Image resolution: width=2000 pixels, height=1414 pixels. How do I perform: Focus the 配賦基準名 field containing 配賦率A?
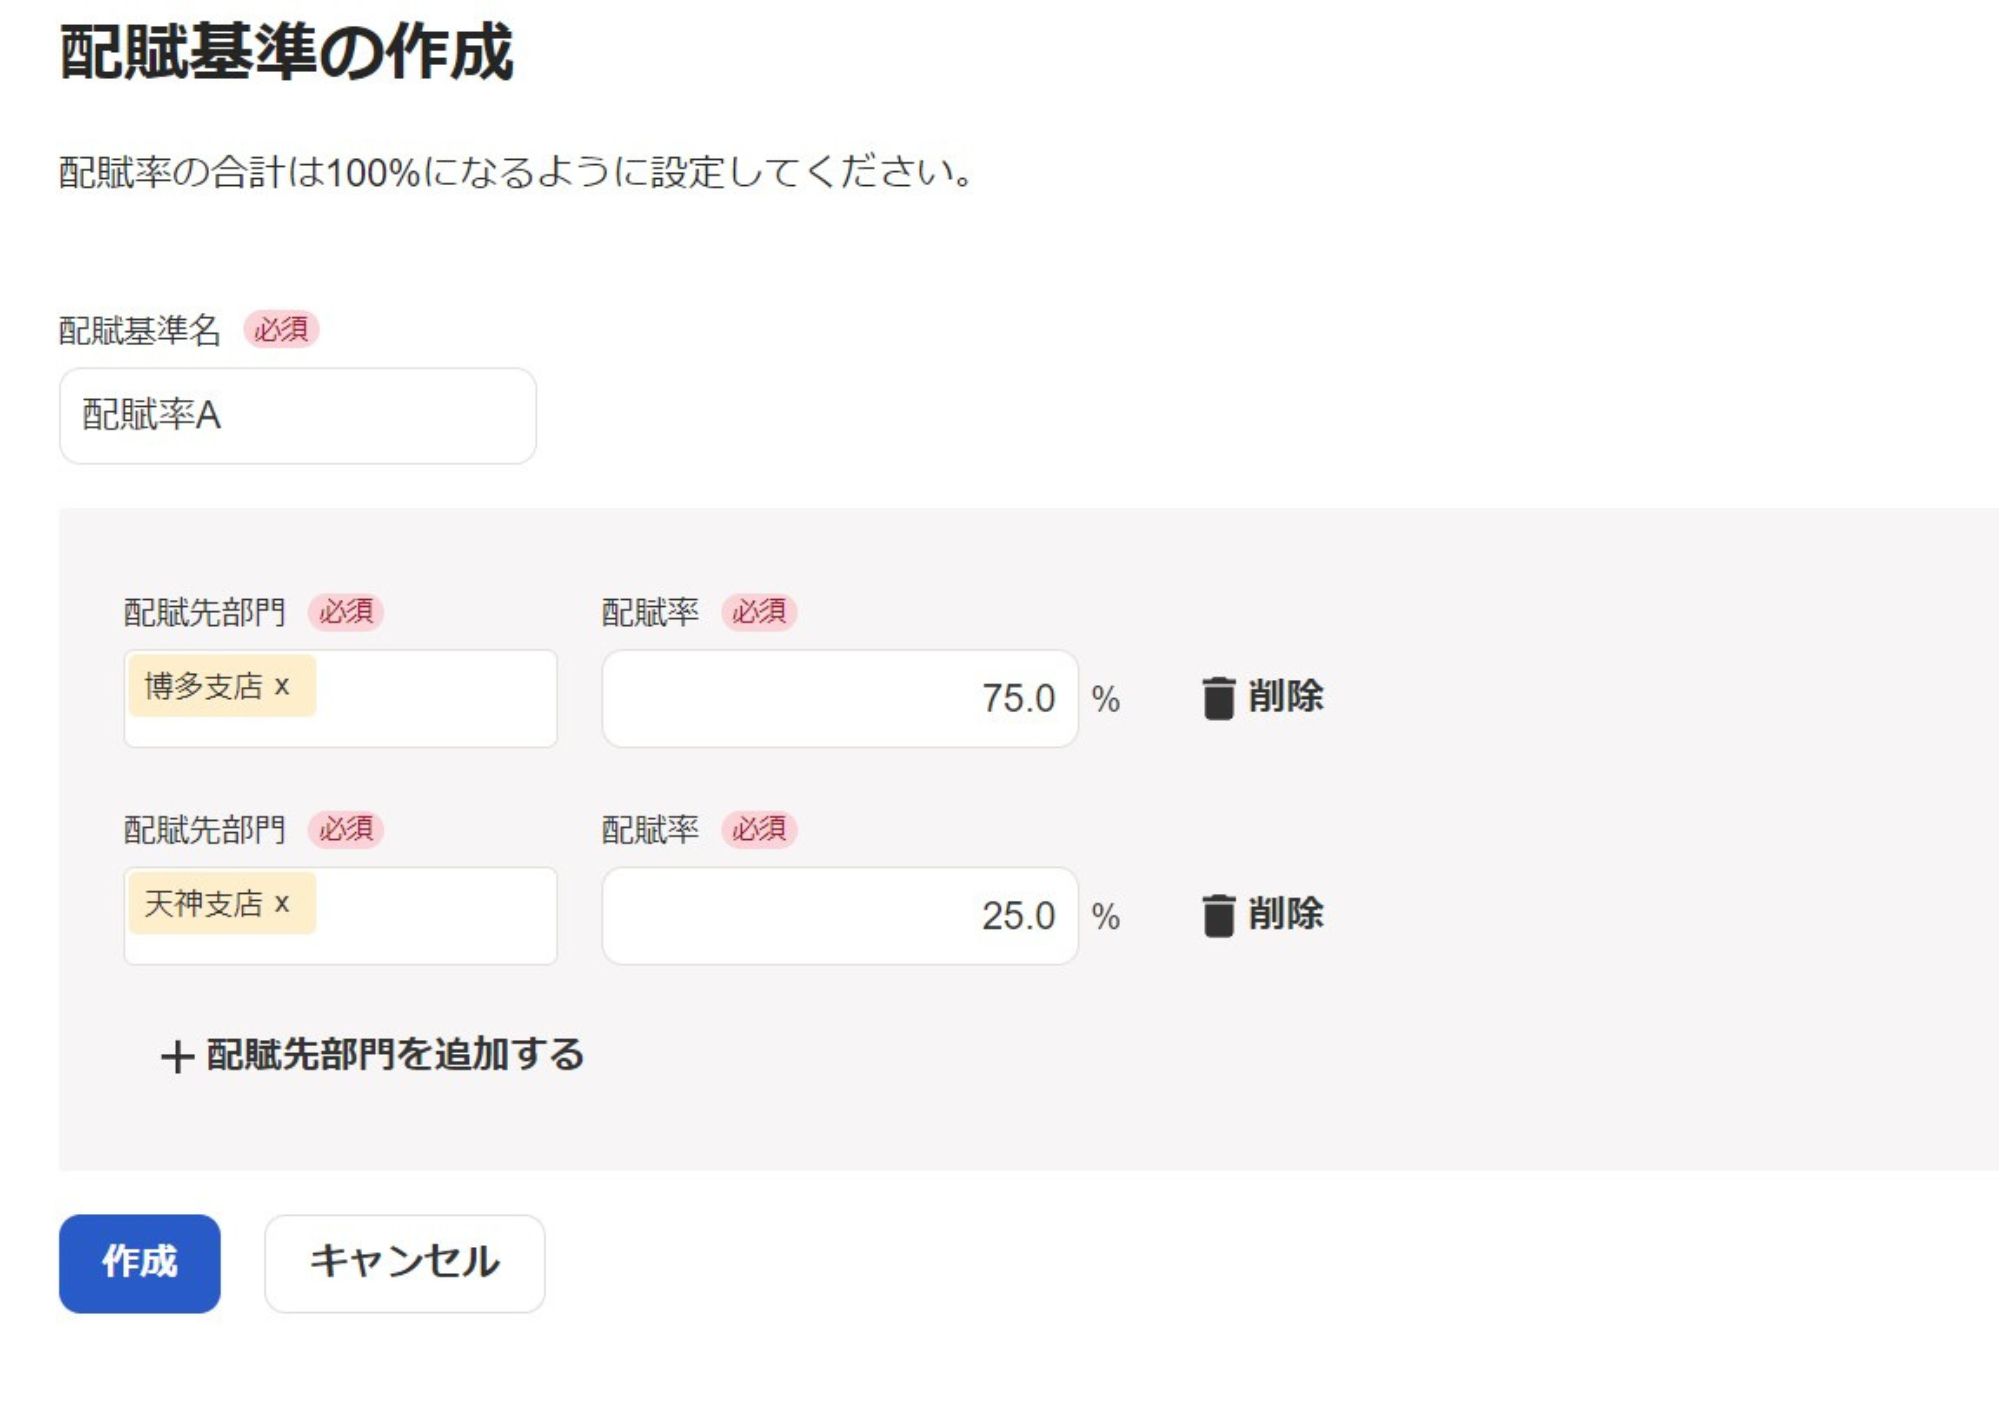pos(297,415)
